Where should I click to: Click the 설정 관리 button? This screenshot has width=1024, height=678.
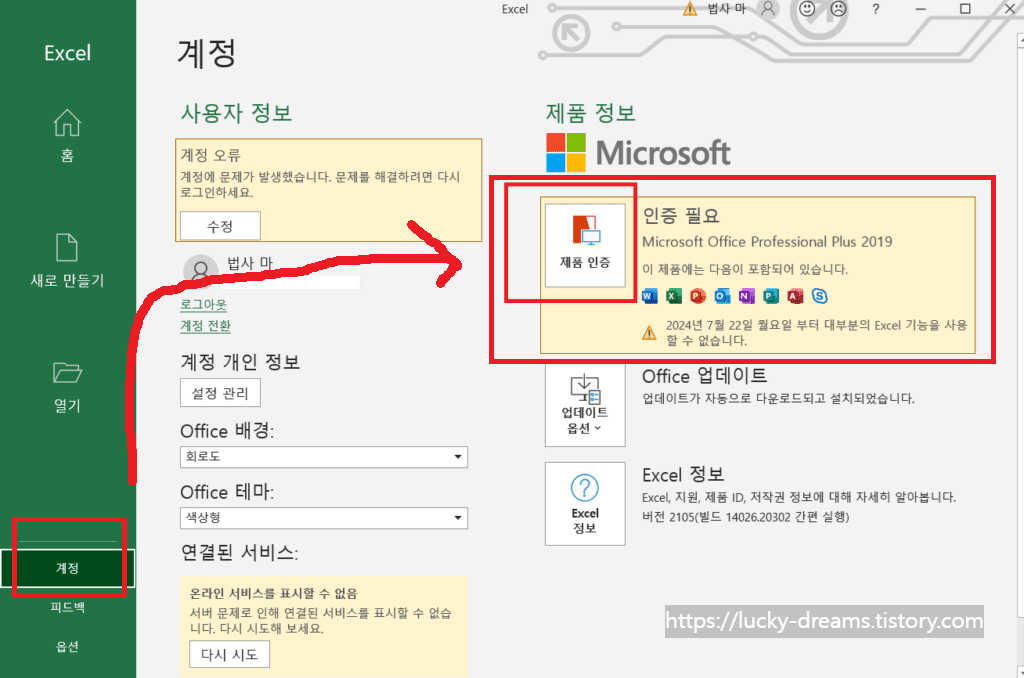[220, 393]
